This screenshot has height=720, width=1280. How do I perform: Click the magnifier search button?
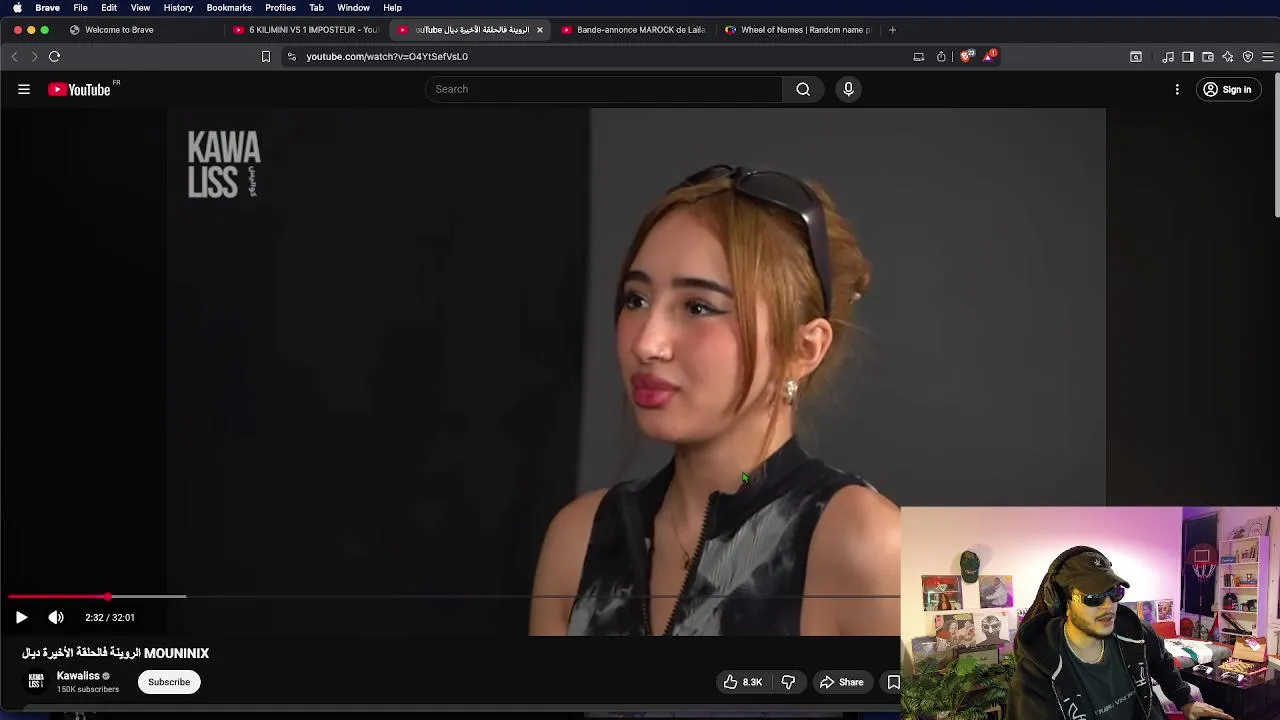coord(803,89)
